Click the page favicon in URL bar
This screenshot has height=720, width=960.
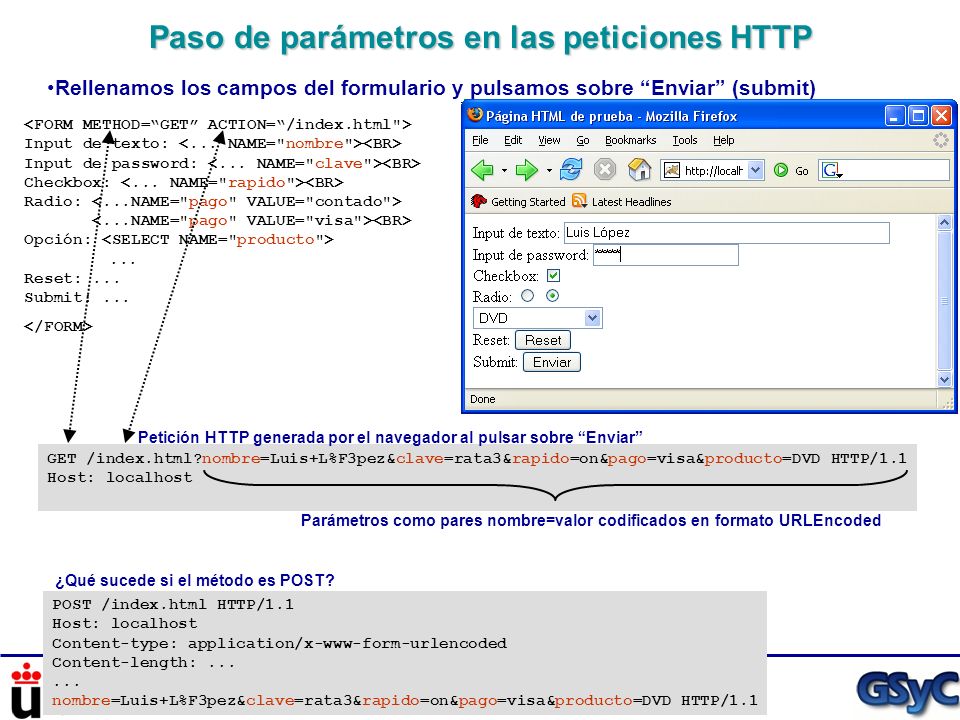[x=672, y=170]
